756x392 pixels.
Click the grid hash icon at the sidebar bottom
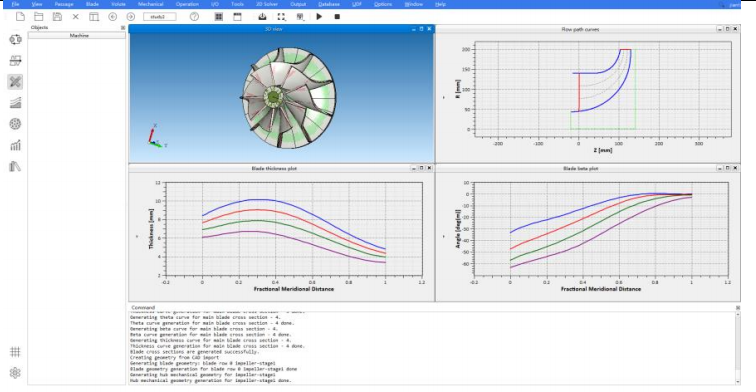15,351
